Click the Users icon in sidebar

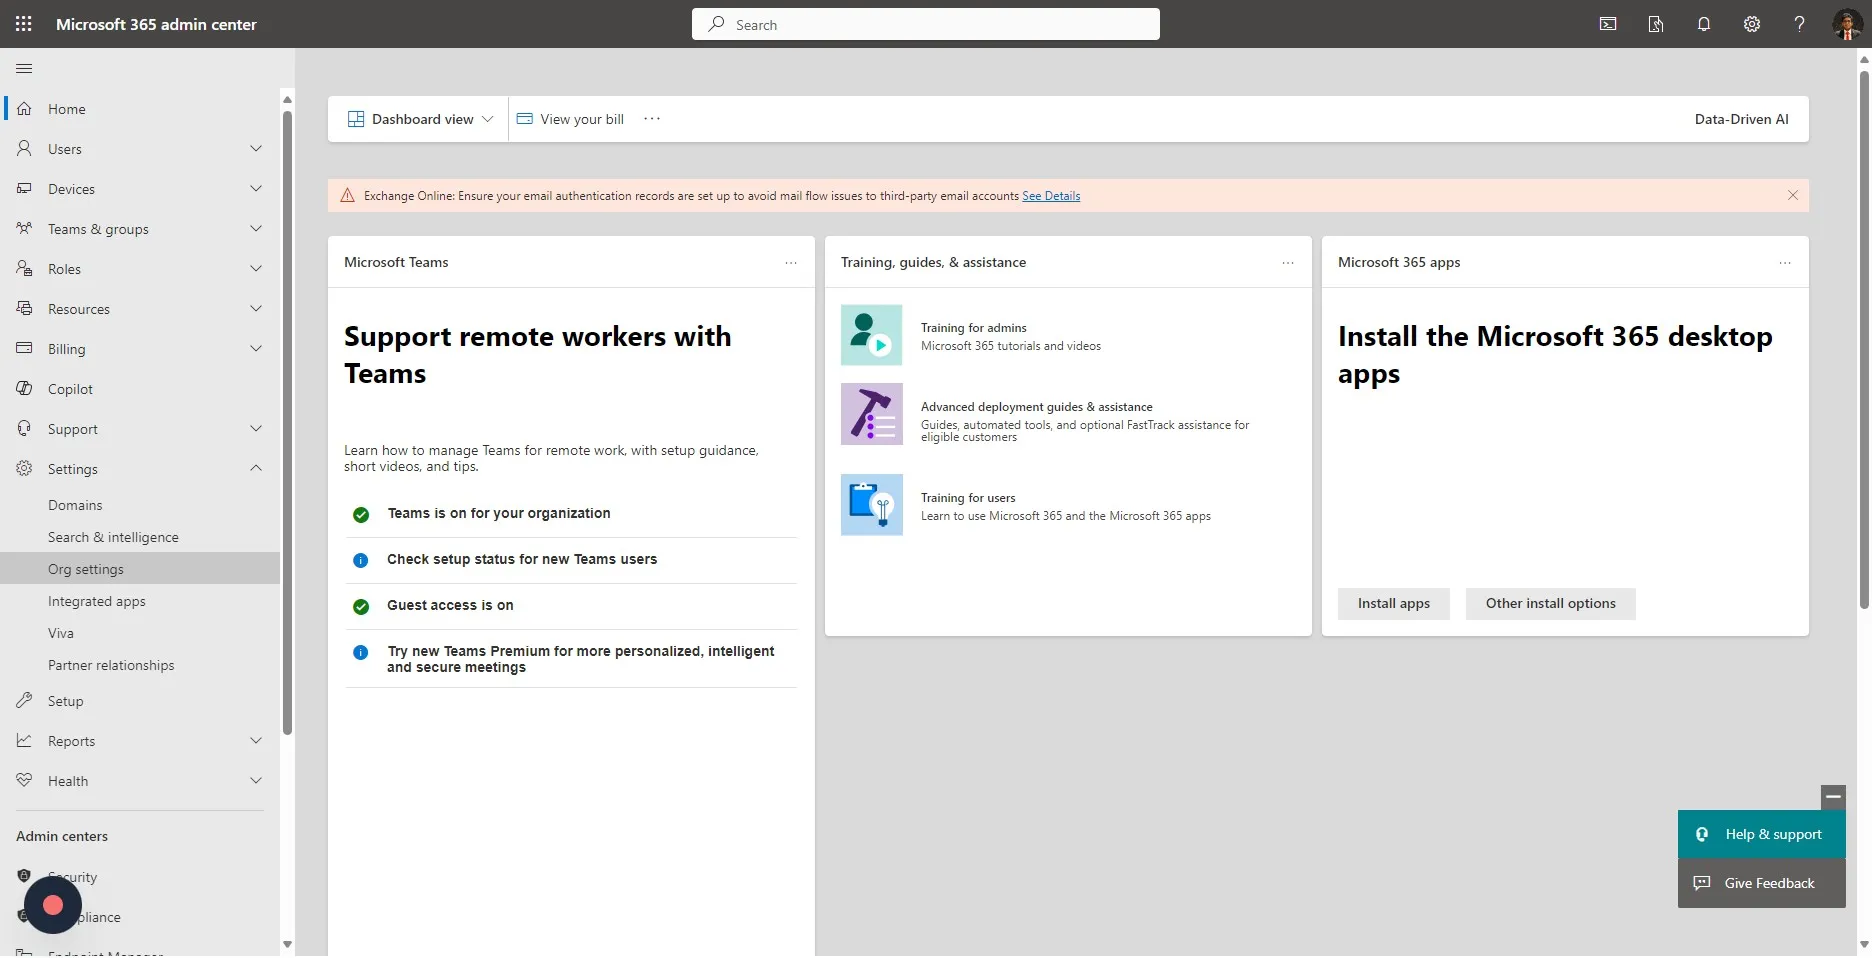click(x=24, y=148)
